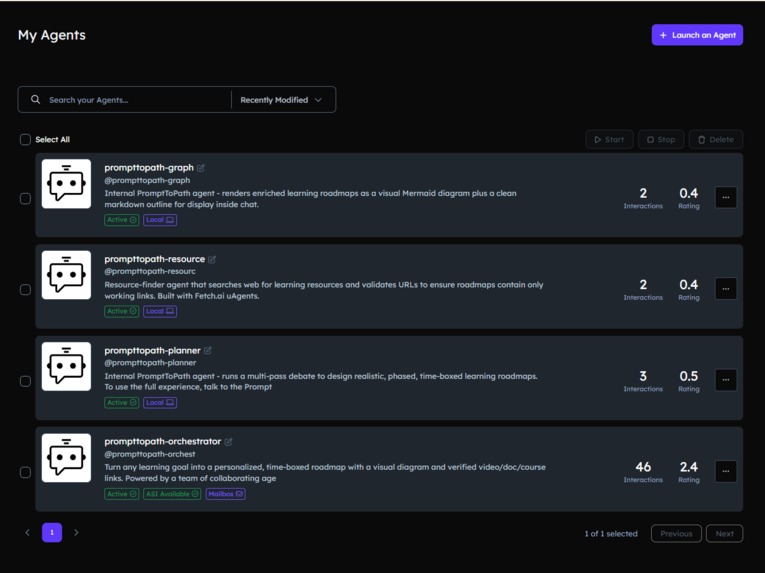Click the Active badge on prompttopath-planner
Screen dimensions: 765x573
(x=121, y=403)
